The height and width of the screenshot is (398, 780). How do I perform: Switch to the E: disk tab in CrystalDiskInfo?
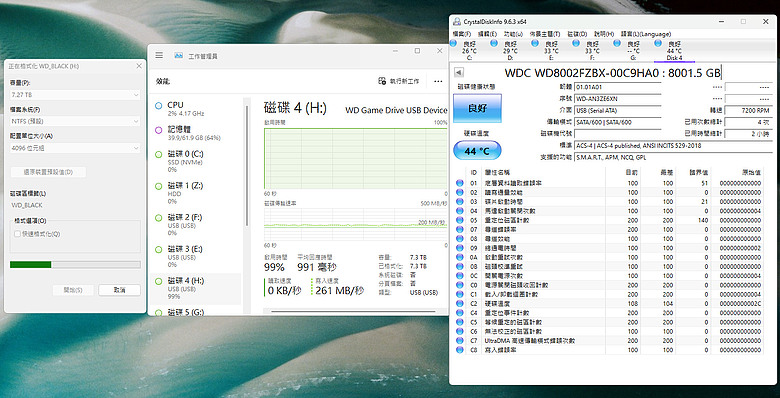pos(550,51)
